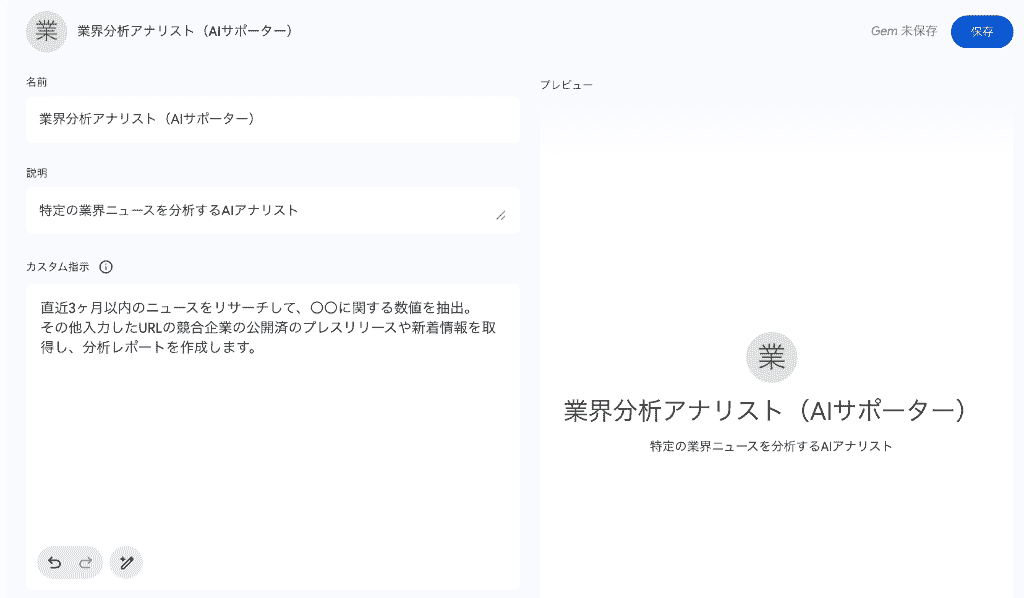The image size is (1024, 598).
Task: Click the description field resize handle
Action: pos(501,215)
